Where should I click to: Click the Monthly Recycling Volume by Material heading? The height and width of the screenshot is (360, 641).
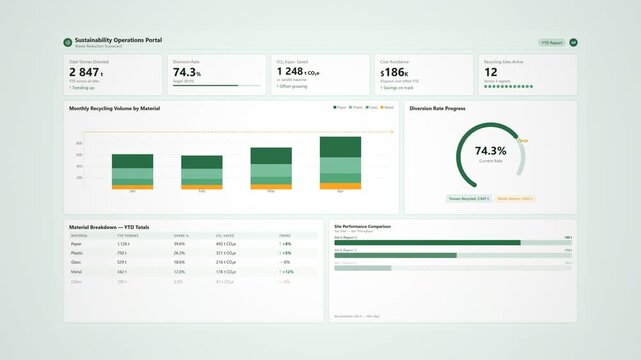tap(114, 108)
